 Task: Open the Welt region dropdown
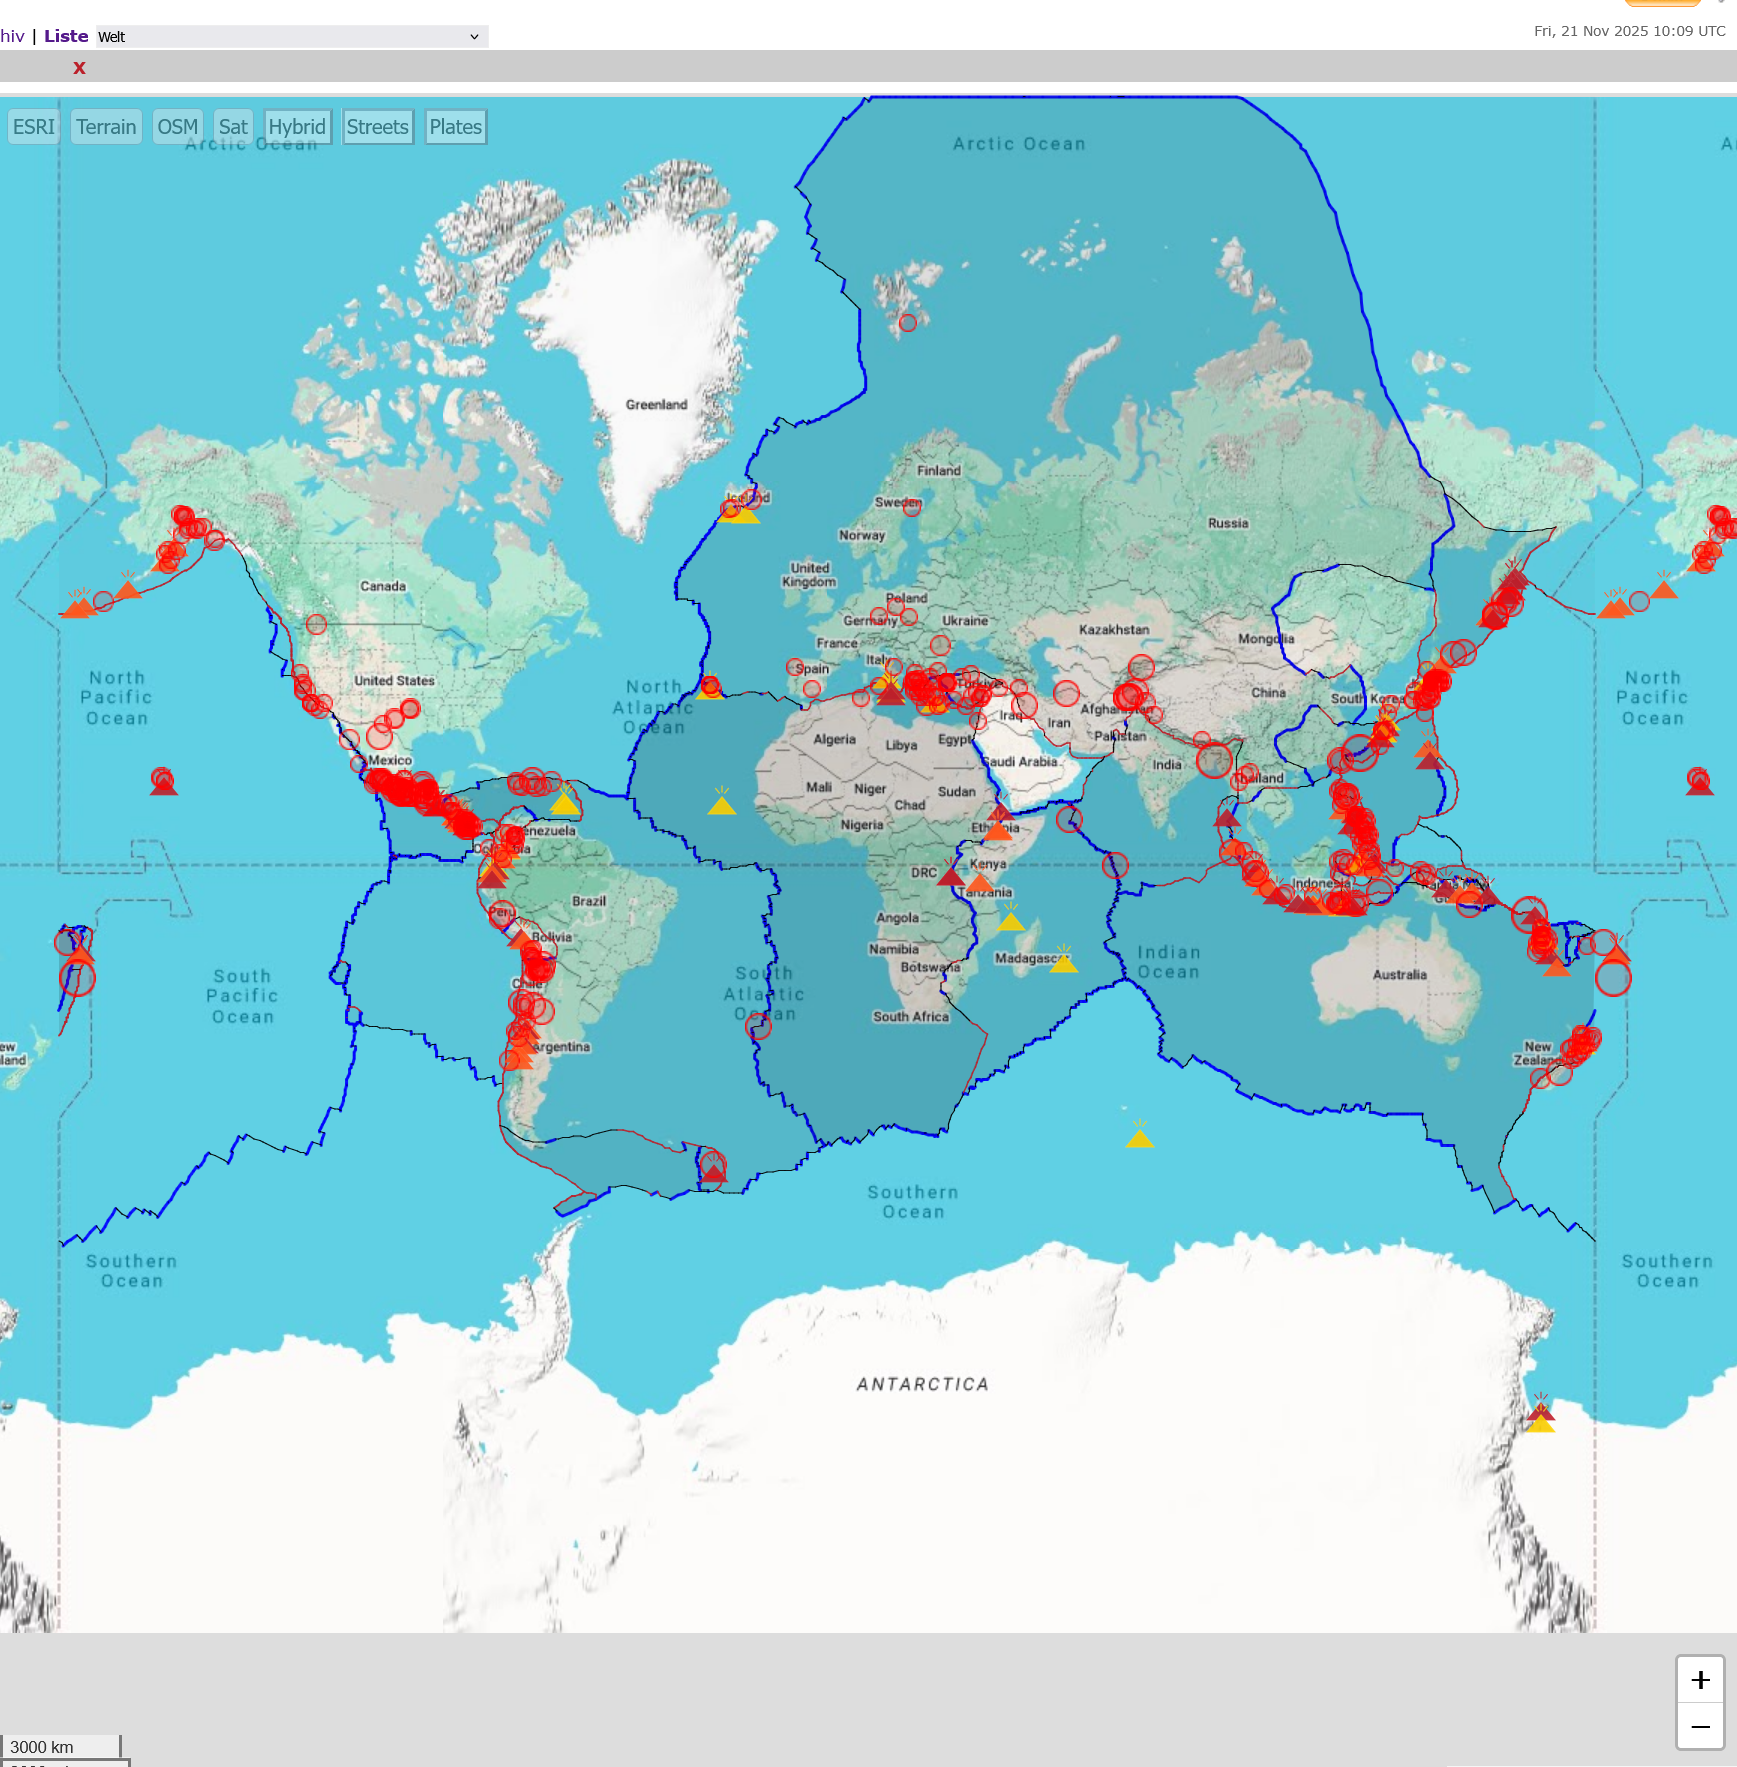(290, 37)
